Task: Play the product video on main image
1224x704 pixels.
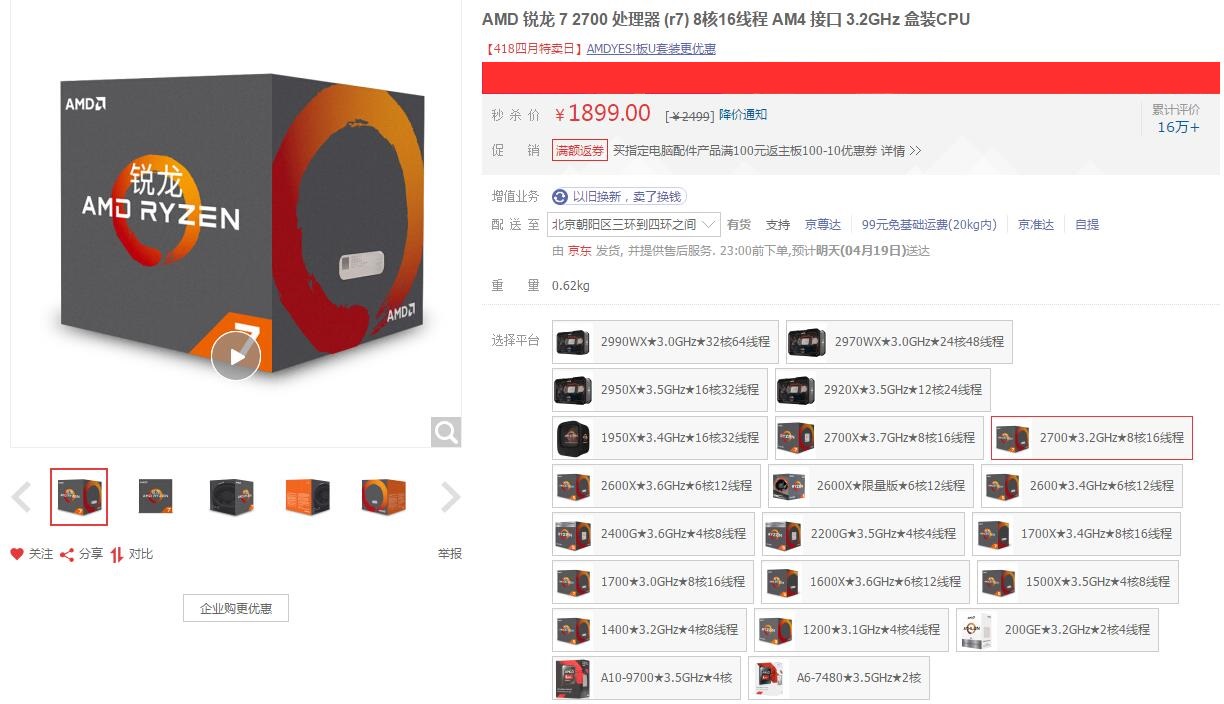Action: 236,356
